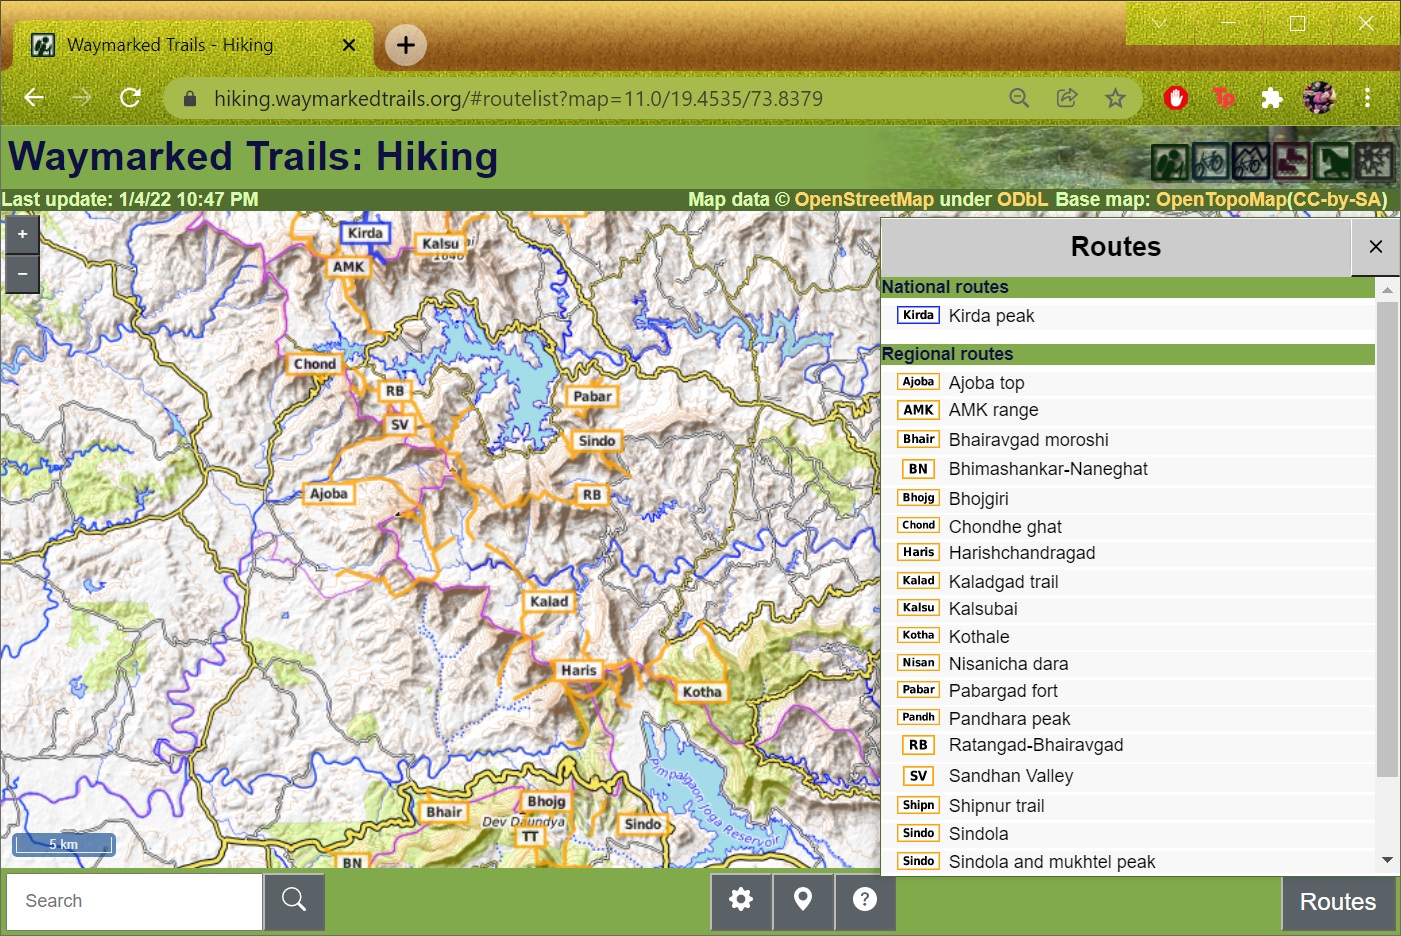Select the Waymarked Trails - Hiking tab
The width and height of the screenshot is (1401, 936).
tap(195, 45)
